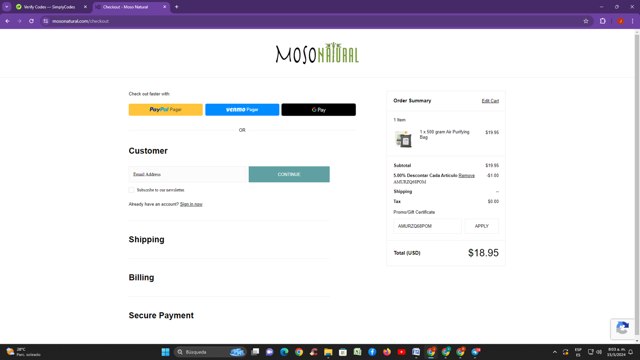The image size is (640, 360).
Task: Select the Secure Payment heading
Action: 161,316
